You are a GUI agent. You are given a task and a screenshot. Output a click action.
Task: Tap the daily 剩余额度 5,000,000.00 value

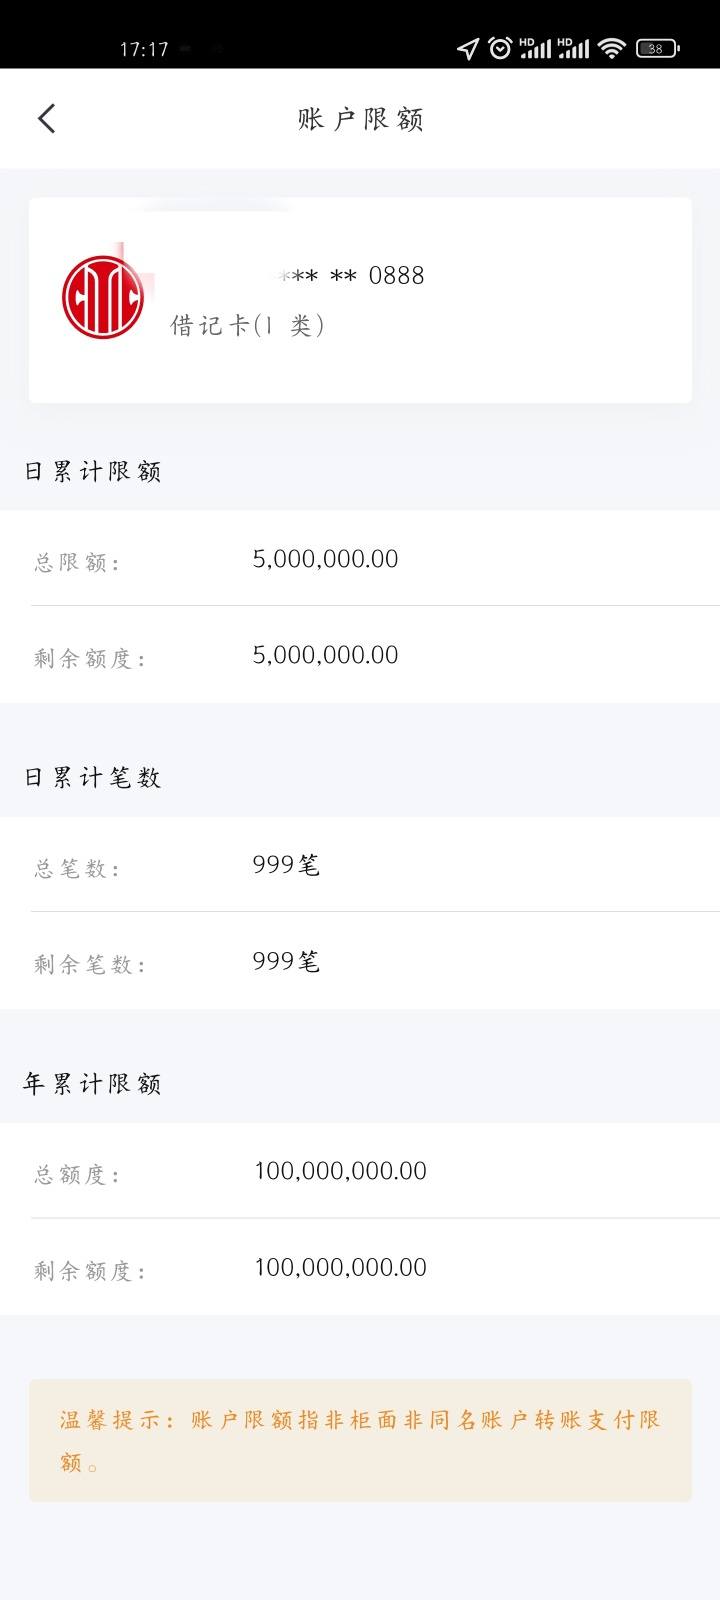(325, 655)
